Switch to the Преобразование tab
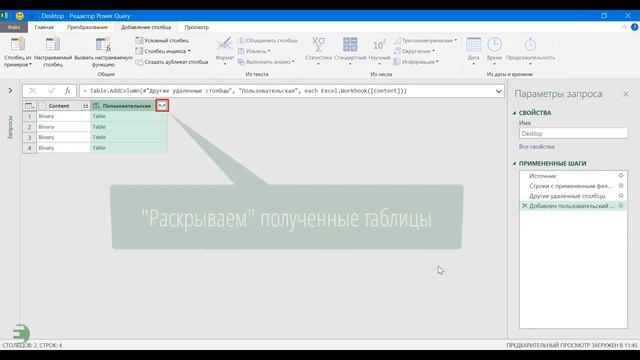 pos(87,27)
